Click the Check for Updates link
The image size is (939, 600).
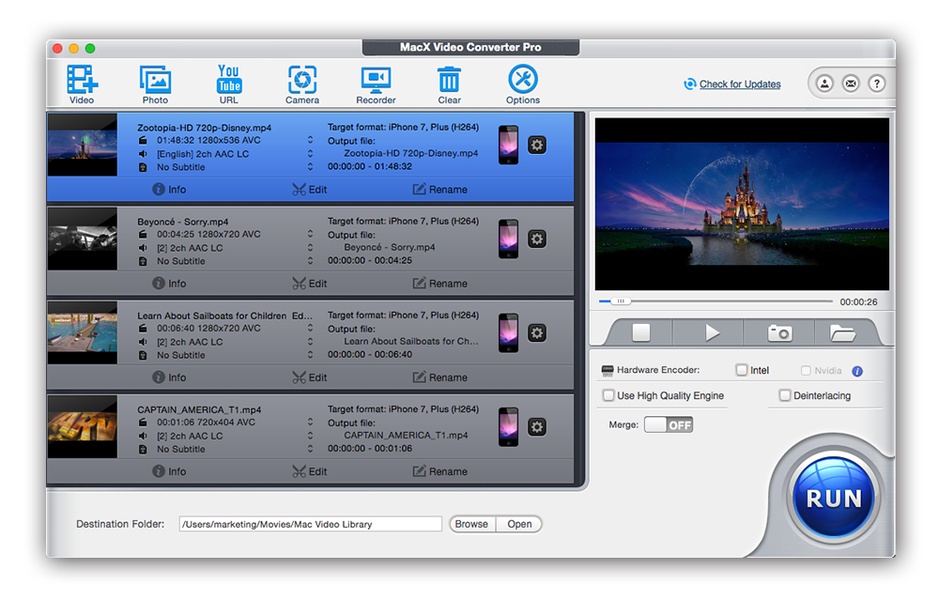(739, 84)
